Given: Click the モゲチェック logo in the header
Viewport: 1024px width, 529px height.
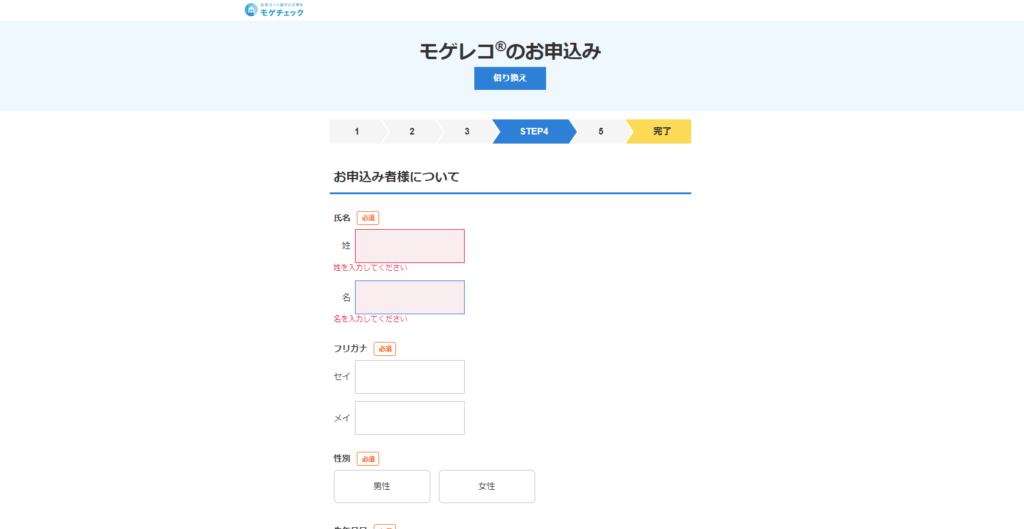Looking at the screenshot, I should click(274, 10).
